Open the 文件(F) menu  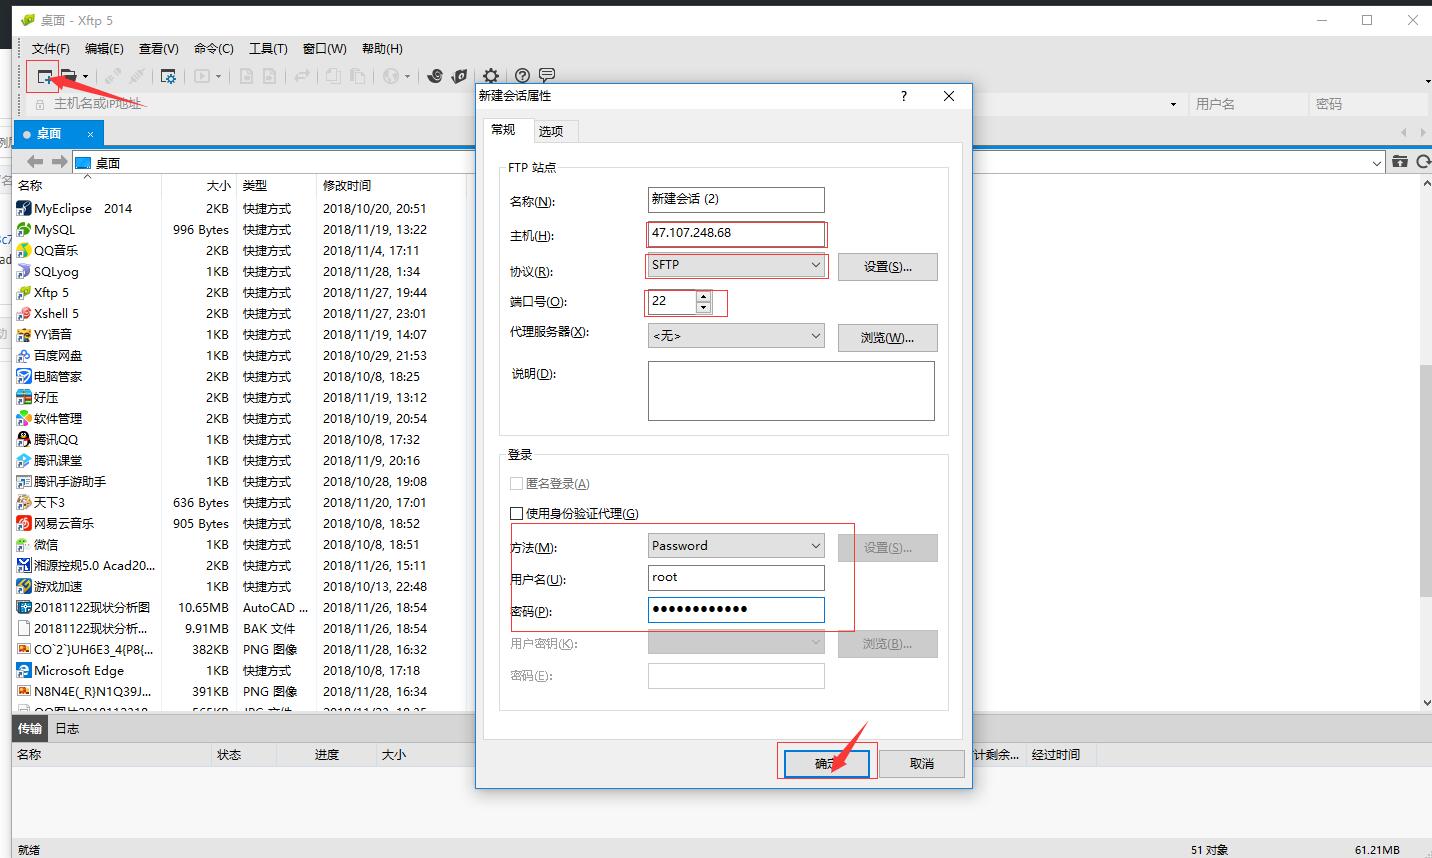(51, 49)
